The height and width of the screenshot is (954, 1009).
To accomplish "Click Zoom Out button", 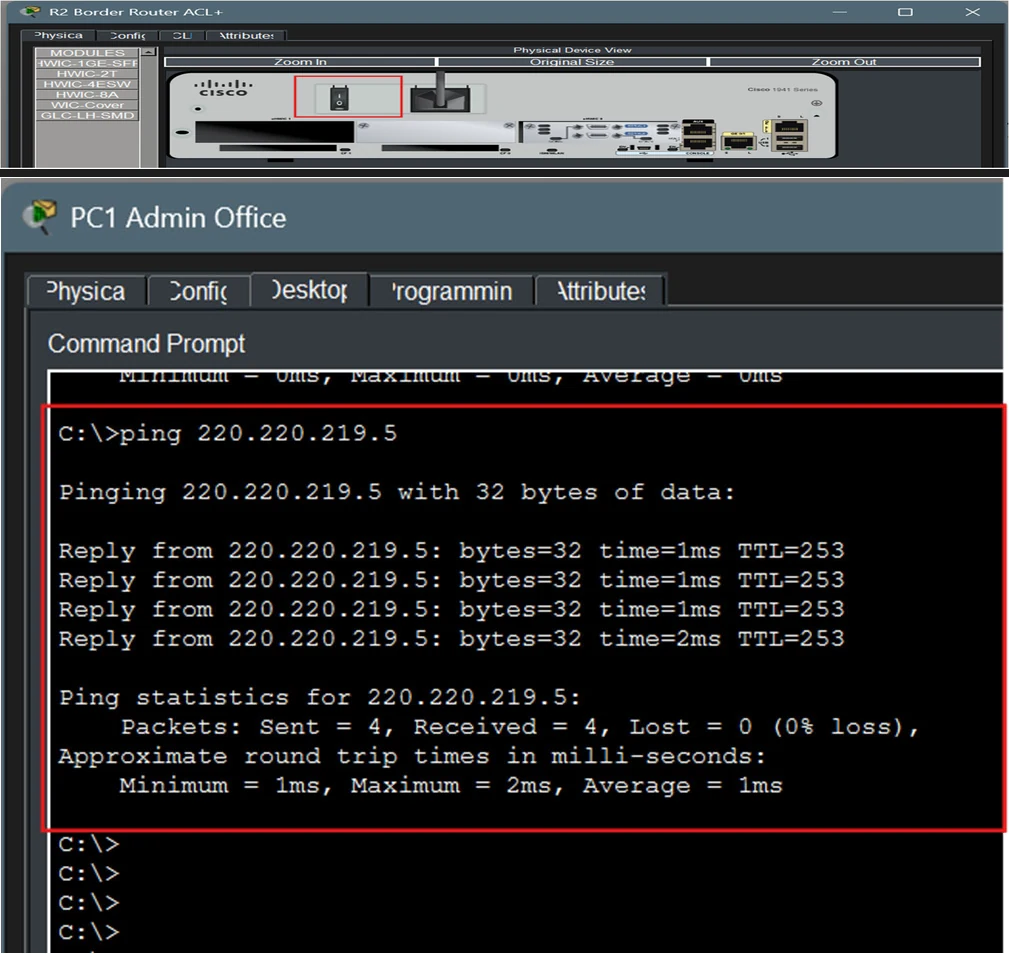I will pos(844,62).
